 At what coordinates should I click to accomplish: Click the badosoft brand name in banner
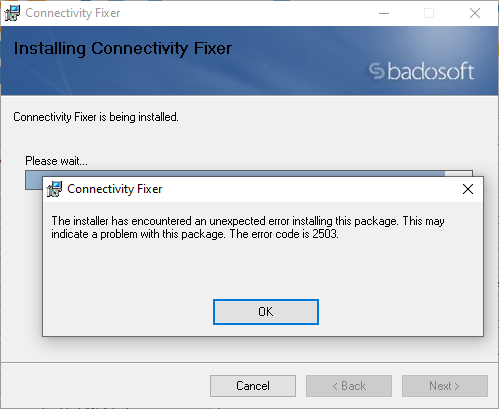[430, 71]
